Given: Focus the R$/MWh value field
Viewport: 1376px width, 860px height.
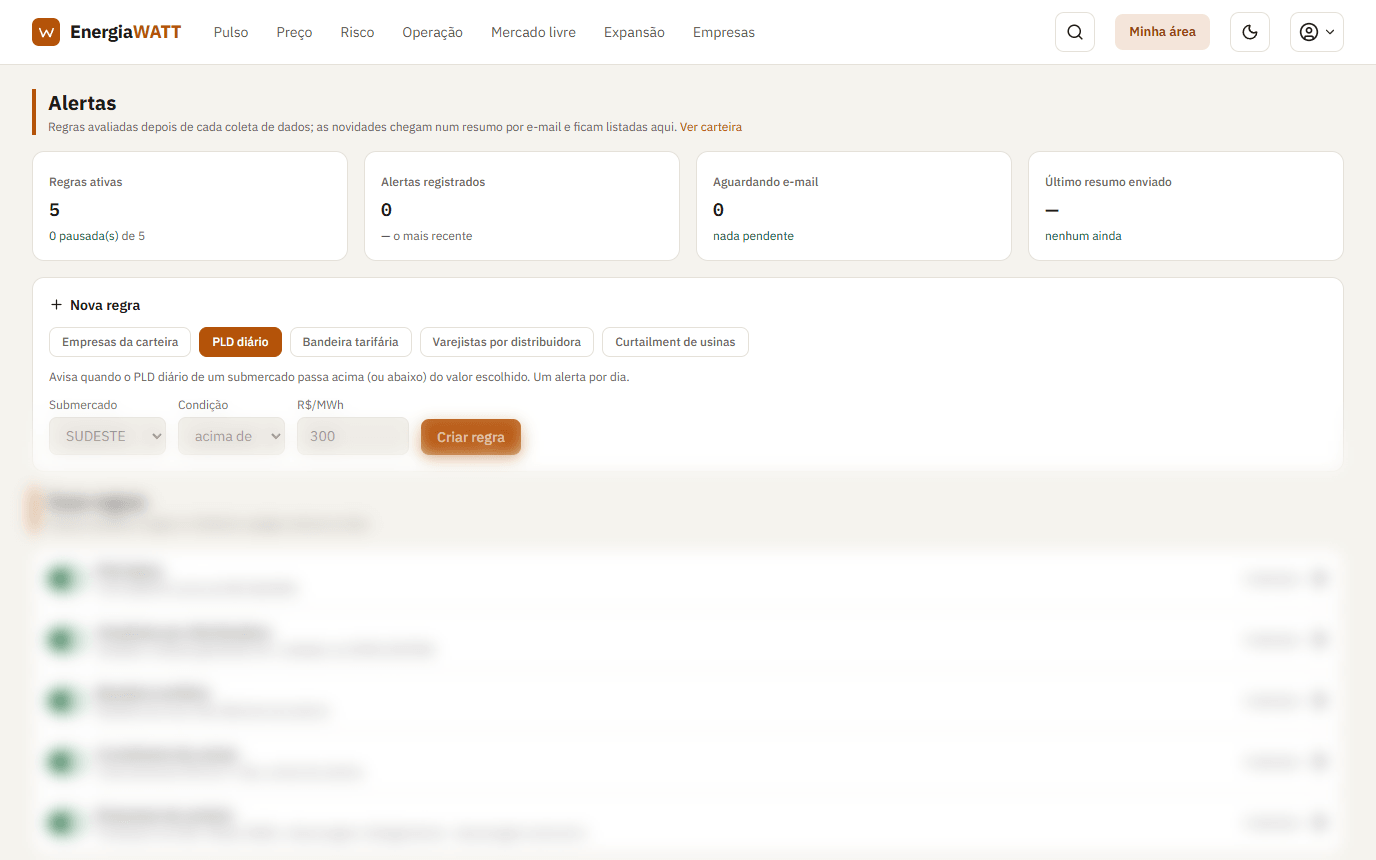Looking at the screenshot, I should point(353,436).
